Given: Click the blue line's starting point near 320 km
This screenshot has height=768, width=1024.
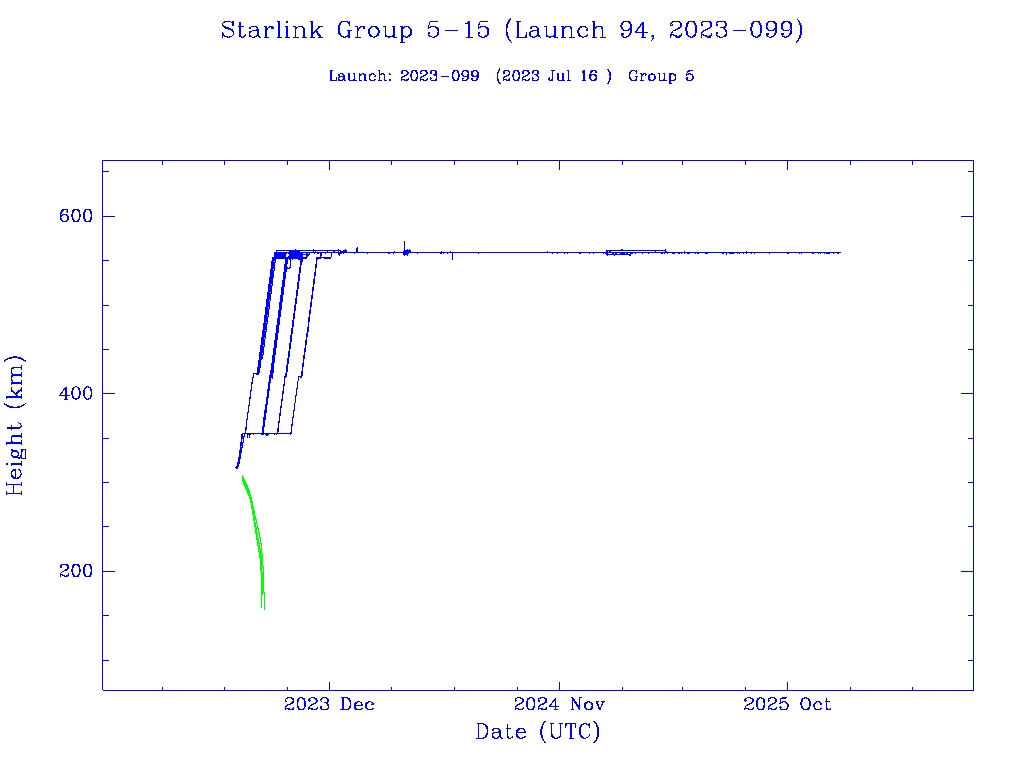Looking at the screenshot, I should [x=237, y=466].
